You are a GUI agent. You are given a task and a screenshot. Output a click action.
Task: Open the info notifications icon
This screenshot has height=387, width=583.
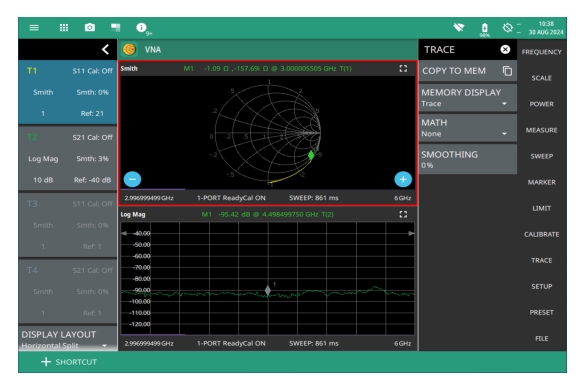141,28
